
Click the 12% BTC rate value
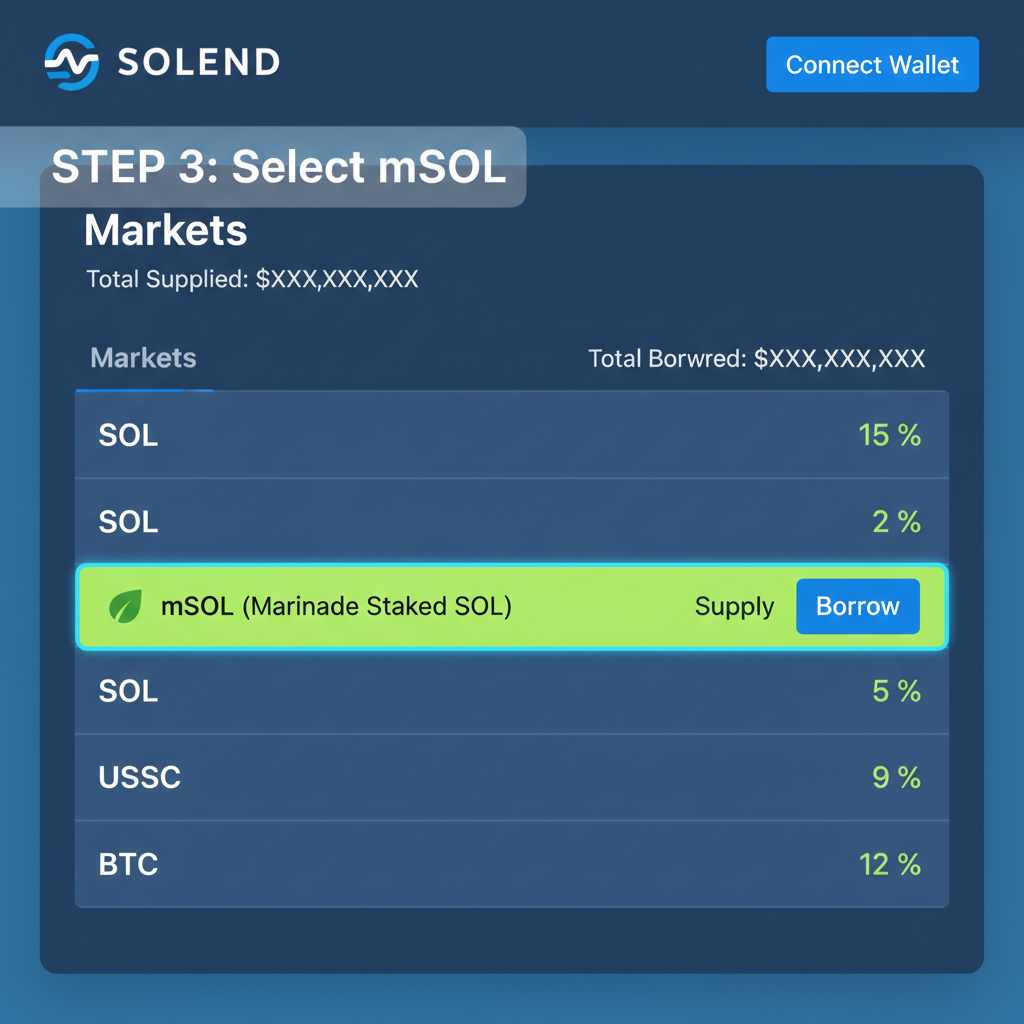coord(890,864)
